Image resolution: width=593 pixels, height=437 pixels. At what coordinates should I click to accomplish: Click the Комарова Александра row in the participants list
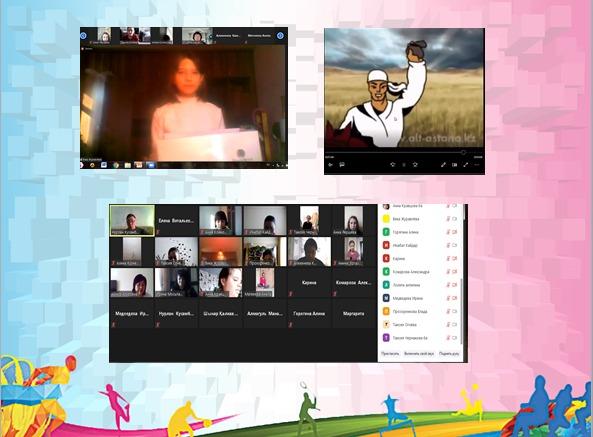point(420,272)
